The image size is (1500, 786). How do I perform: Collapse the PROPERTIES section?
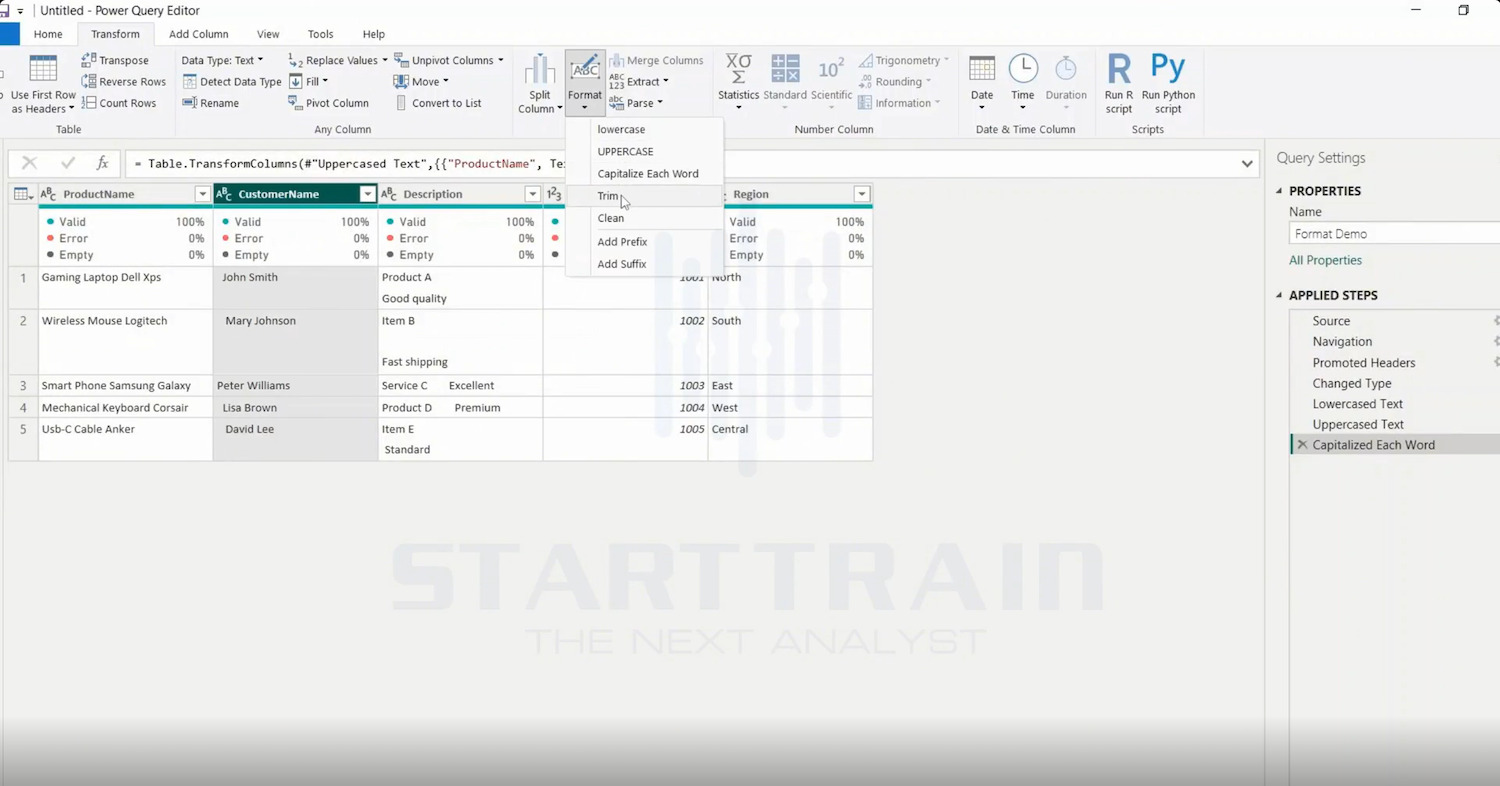point(1279,191)
